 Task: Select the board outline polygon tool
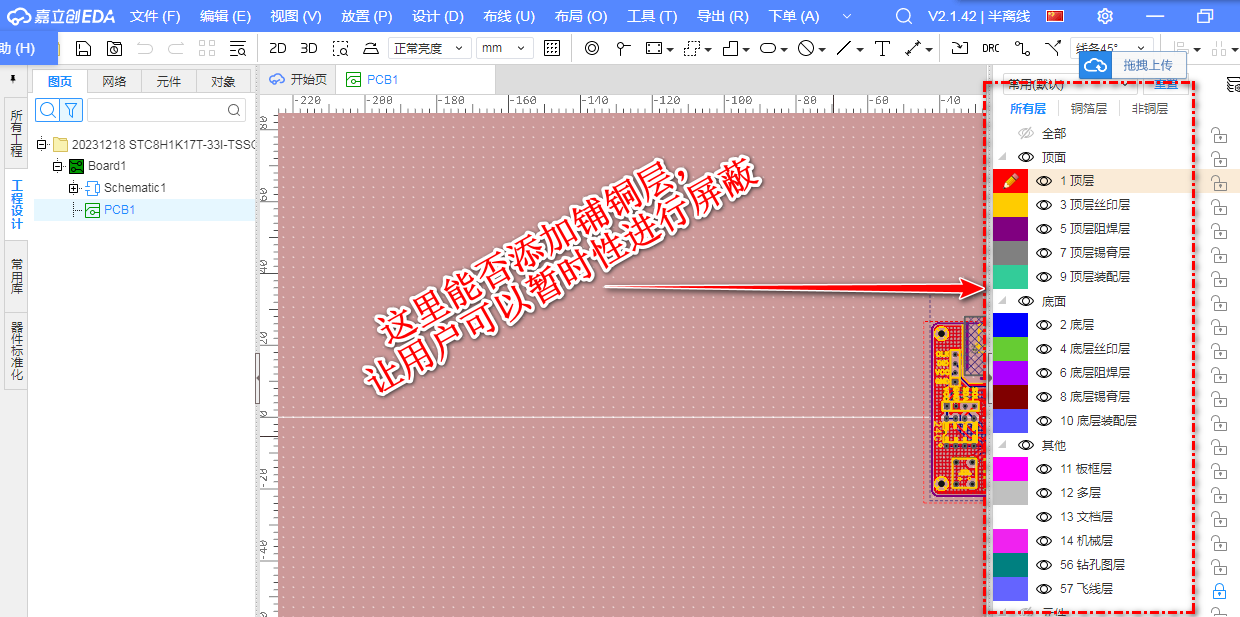point(730,48)
